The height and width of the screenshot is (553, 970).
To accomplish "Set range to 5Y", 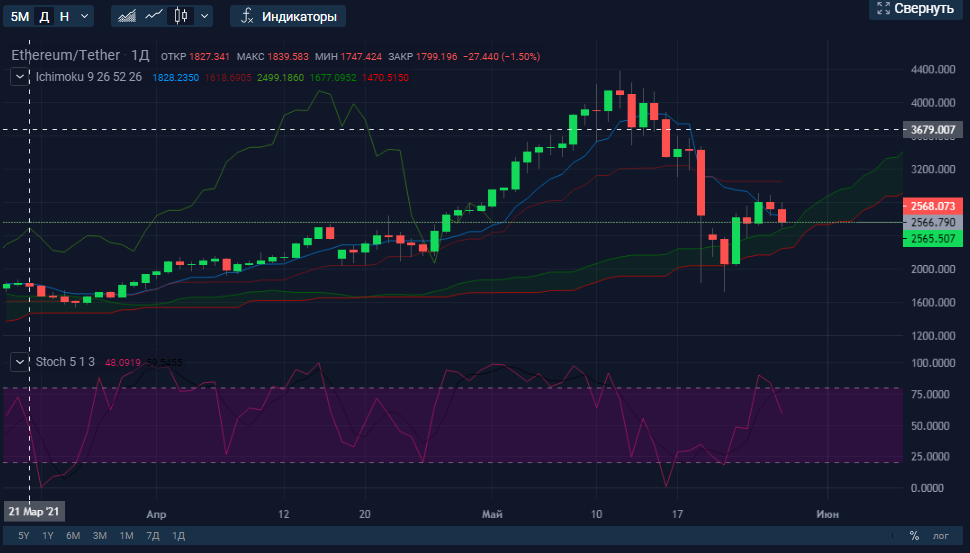I will pos(23,536).
